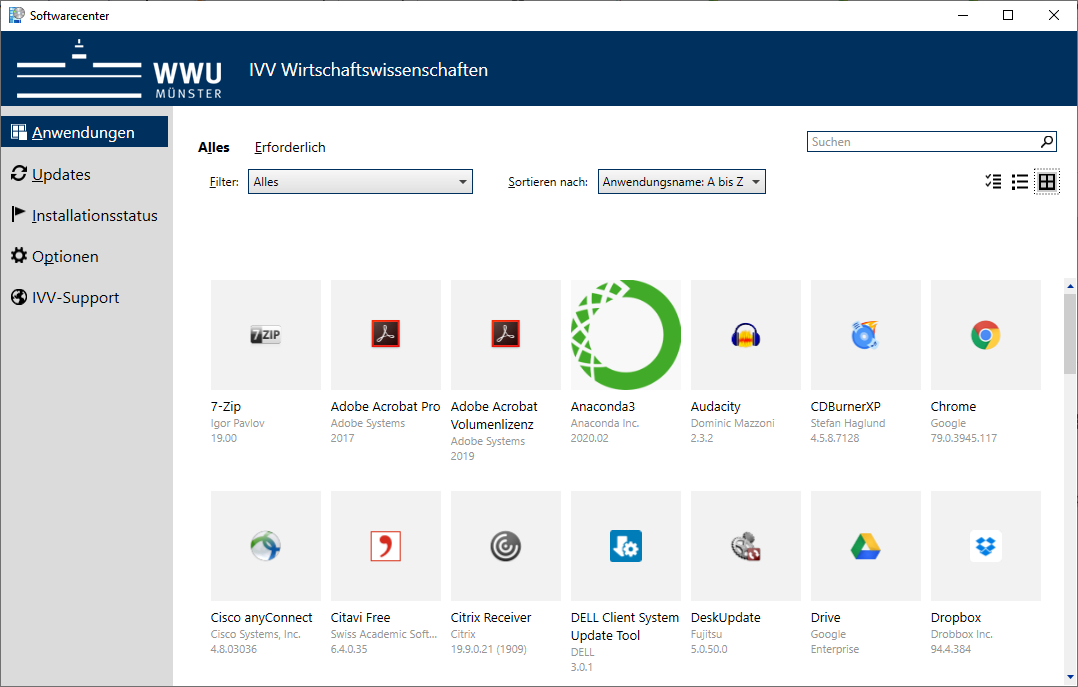The height and width of the screenshot is (687, 1078).
Task: Click the version text 4.5.8.7128
Action: tap(835, 438)
